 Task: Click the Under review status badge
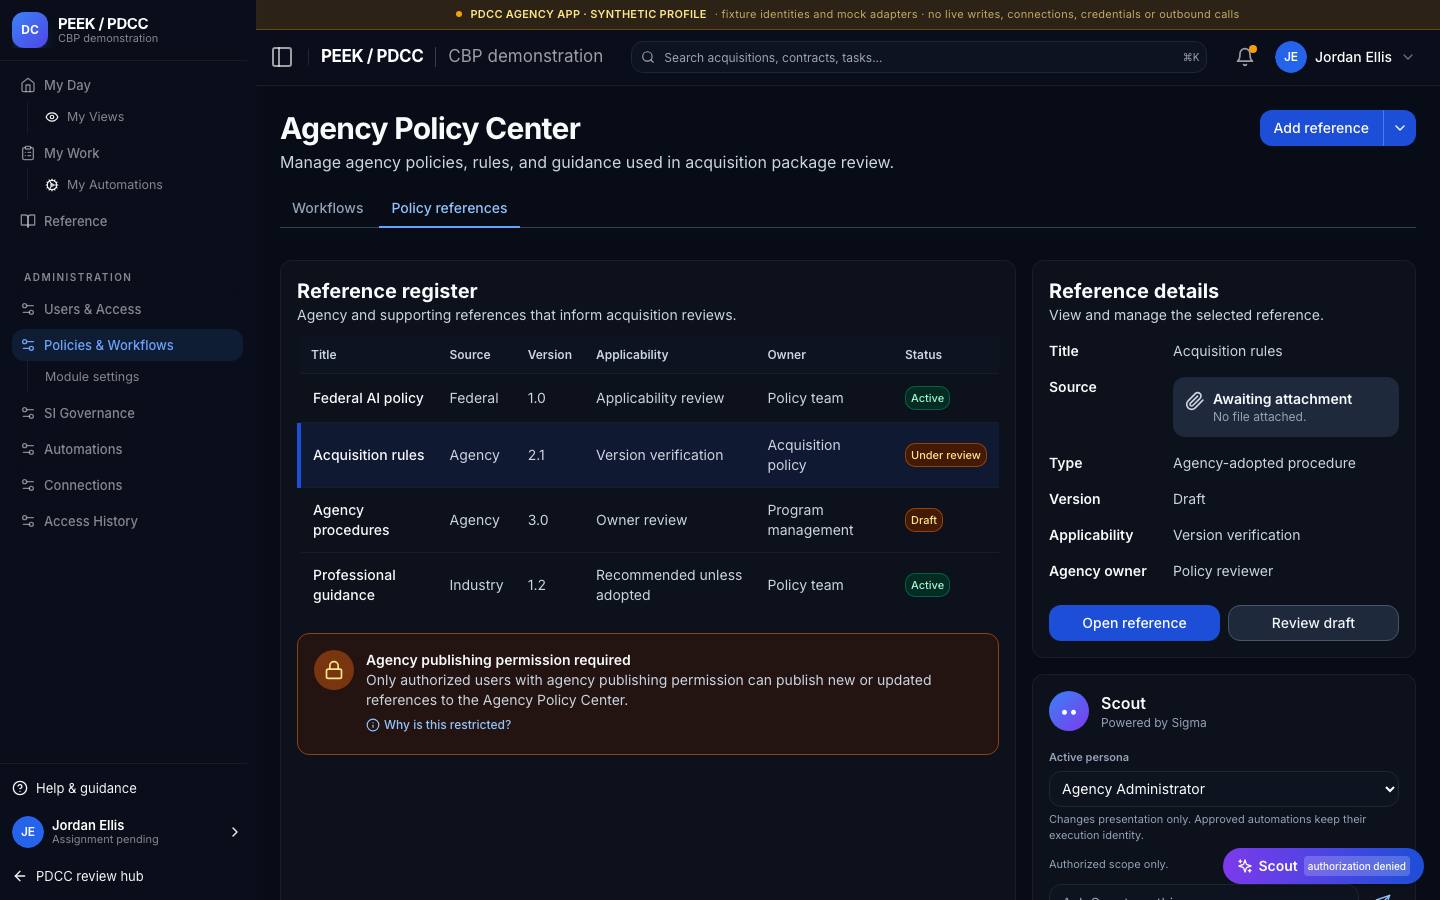point(945,455)
